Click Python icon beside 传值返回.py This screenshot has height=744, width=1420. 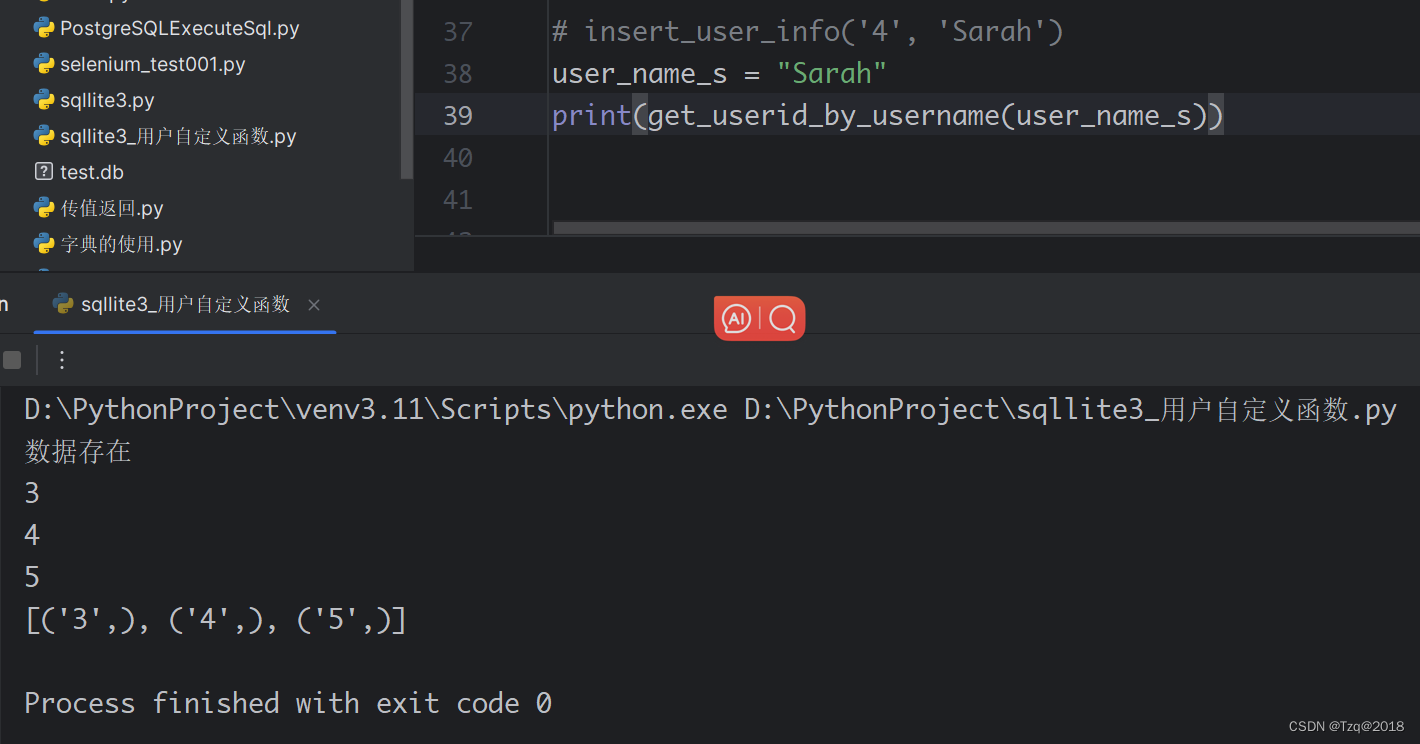(43, 208)
